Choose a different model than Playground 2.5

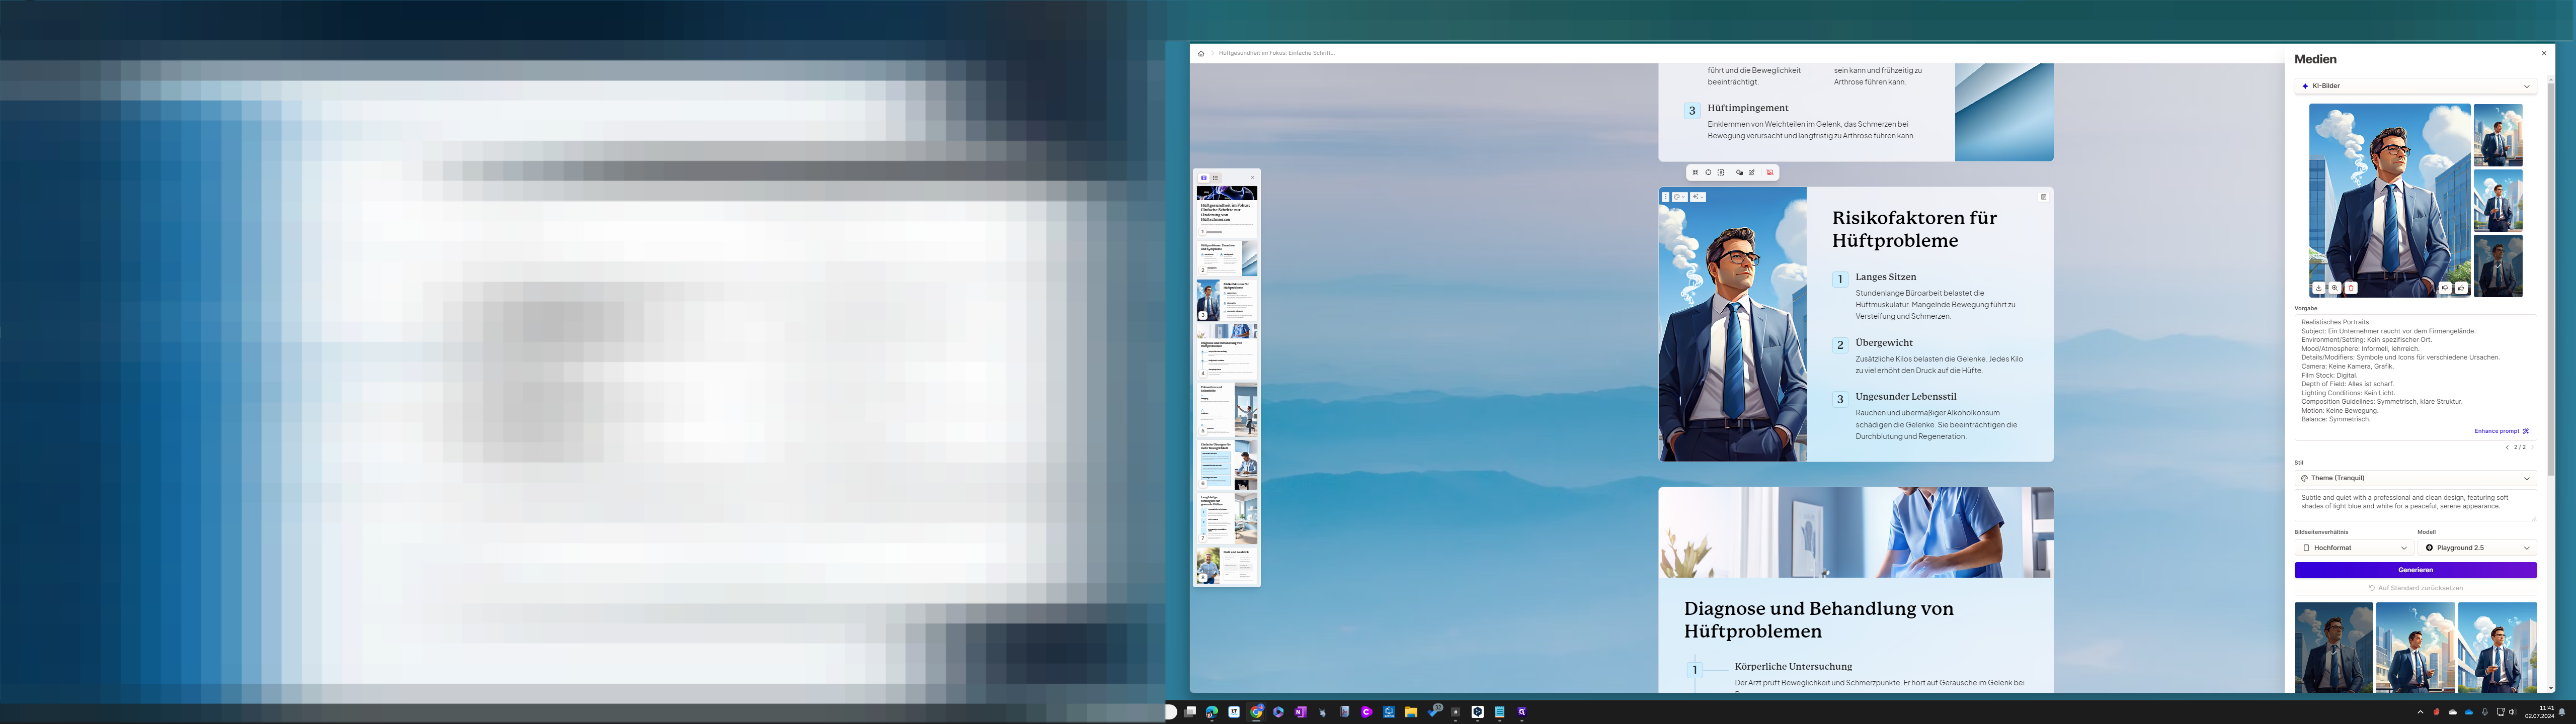coord(2477,548)
